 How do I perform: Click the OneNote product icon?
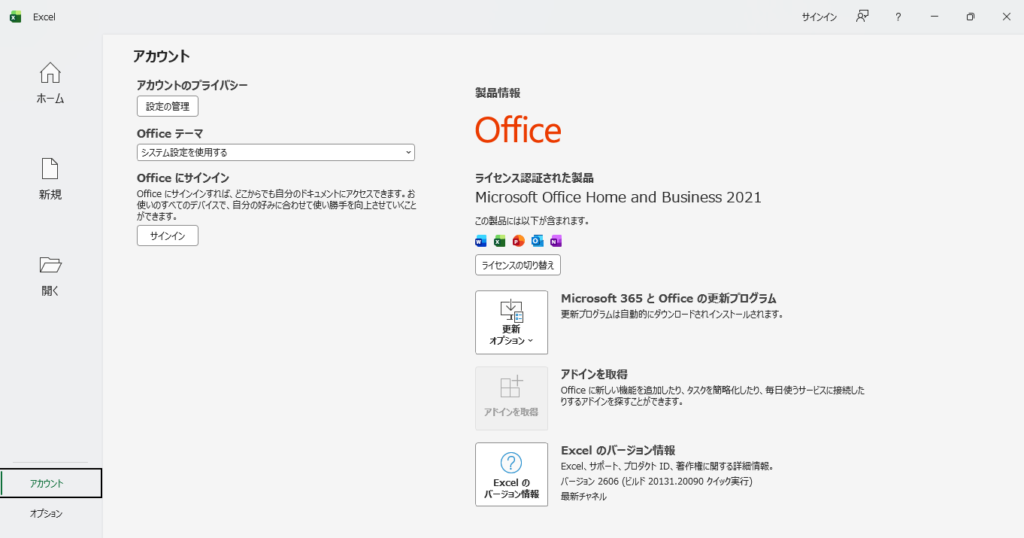[x=556, y=241]
